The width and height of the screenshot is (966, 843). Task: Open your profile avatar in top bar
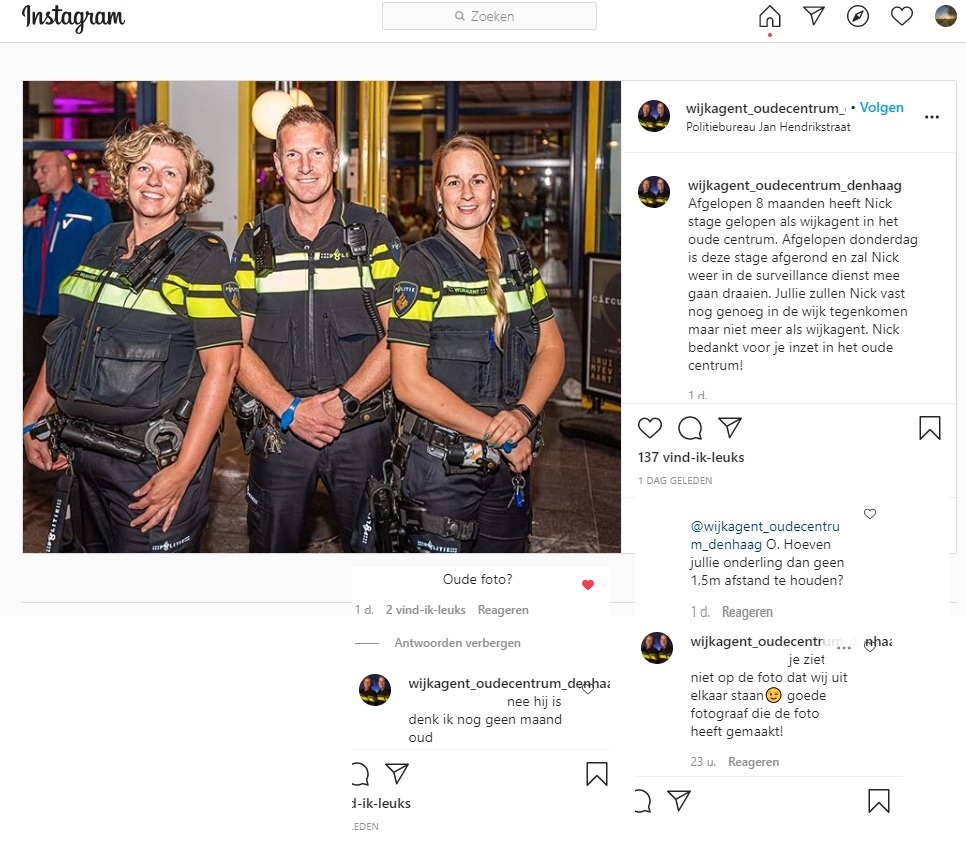tap(946, 16)
